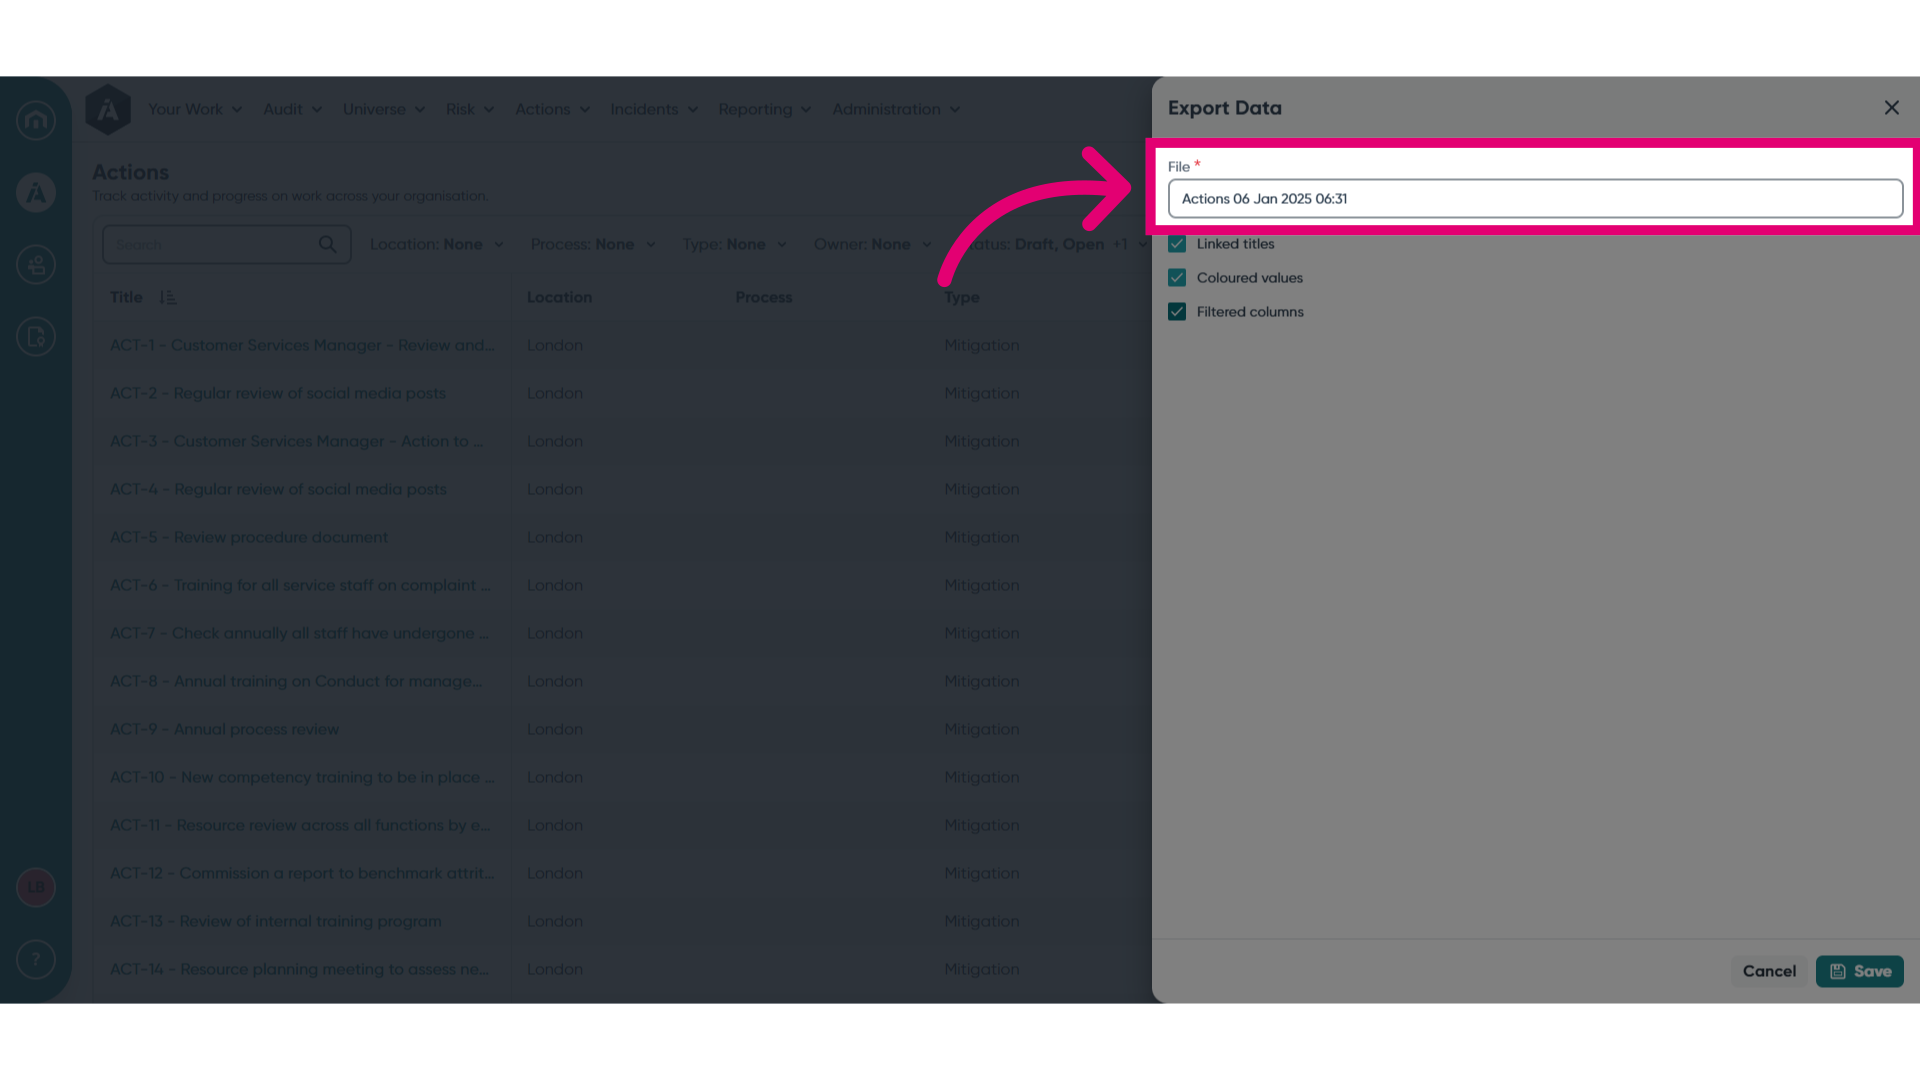Open the Incidents menu
The width and height of the screenshot is (1920, 1080).
tap(654, 109)
